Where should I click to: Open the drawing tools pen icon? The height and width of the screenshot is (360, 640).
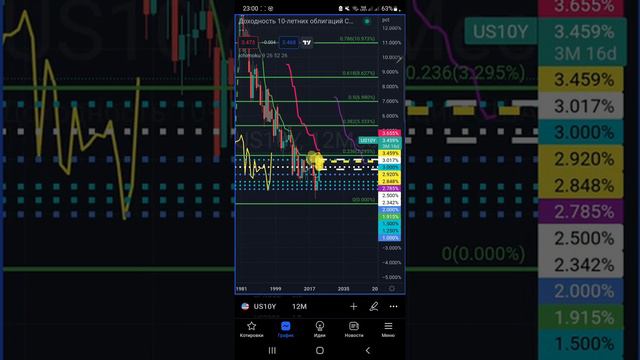(373, 306)
